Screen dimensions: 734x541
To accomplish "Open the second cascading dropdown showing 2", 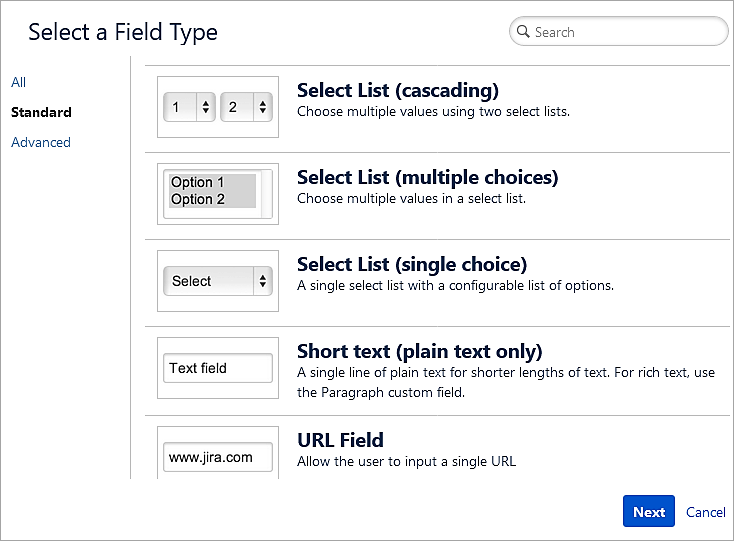I will click(246, 107).
